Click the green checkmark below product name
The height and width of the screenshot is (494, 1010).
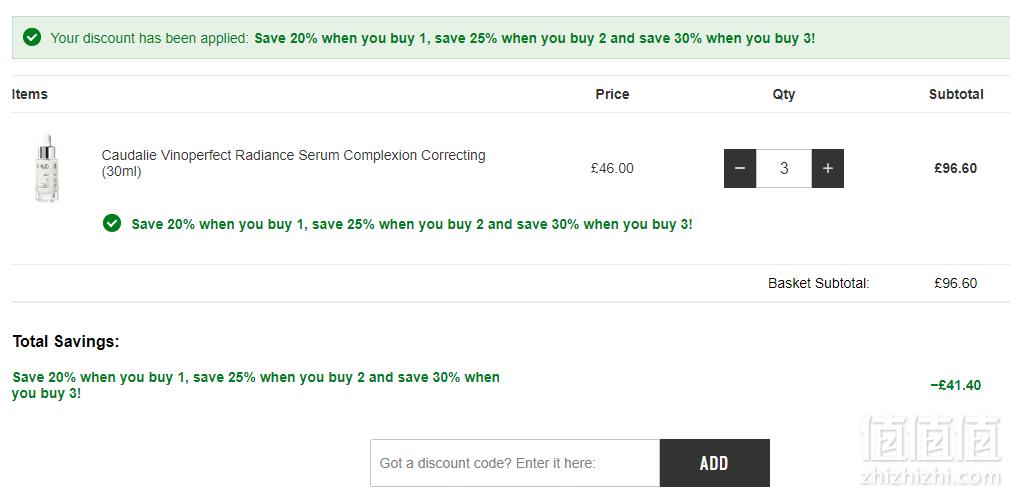[x=112, y=223]
